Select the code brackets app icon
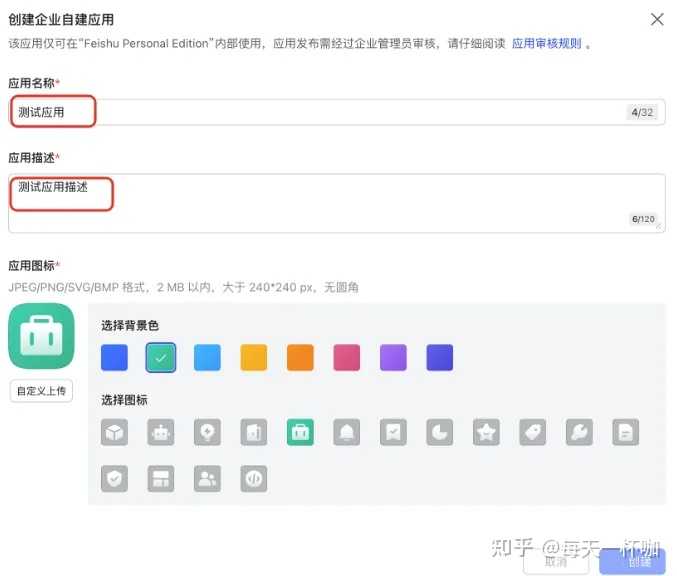This screenshot has height=576, width=677. coord(254,478)
